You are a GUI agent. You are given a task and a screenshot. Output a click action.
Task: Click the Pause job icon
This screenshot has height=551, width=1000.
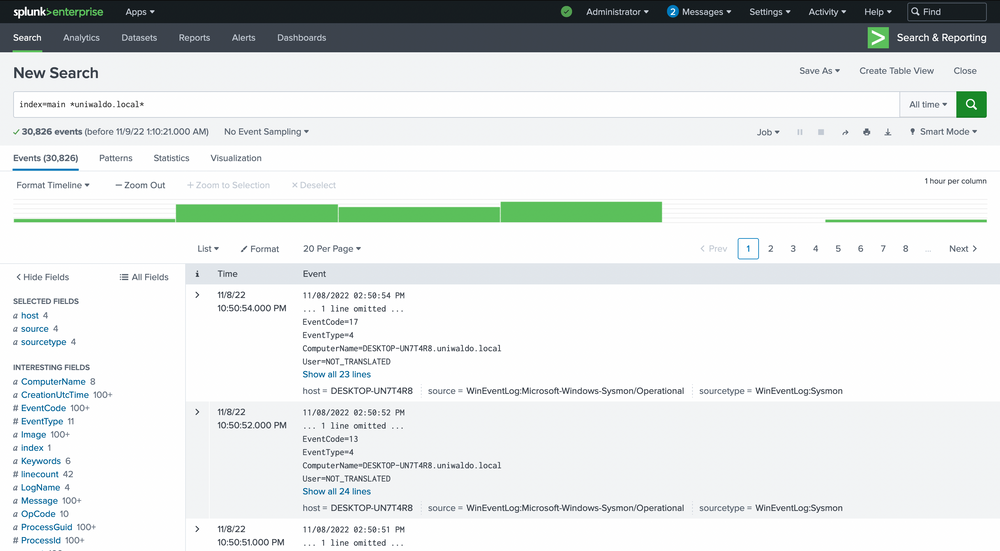(x=799, y=132)
